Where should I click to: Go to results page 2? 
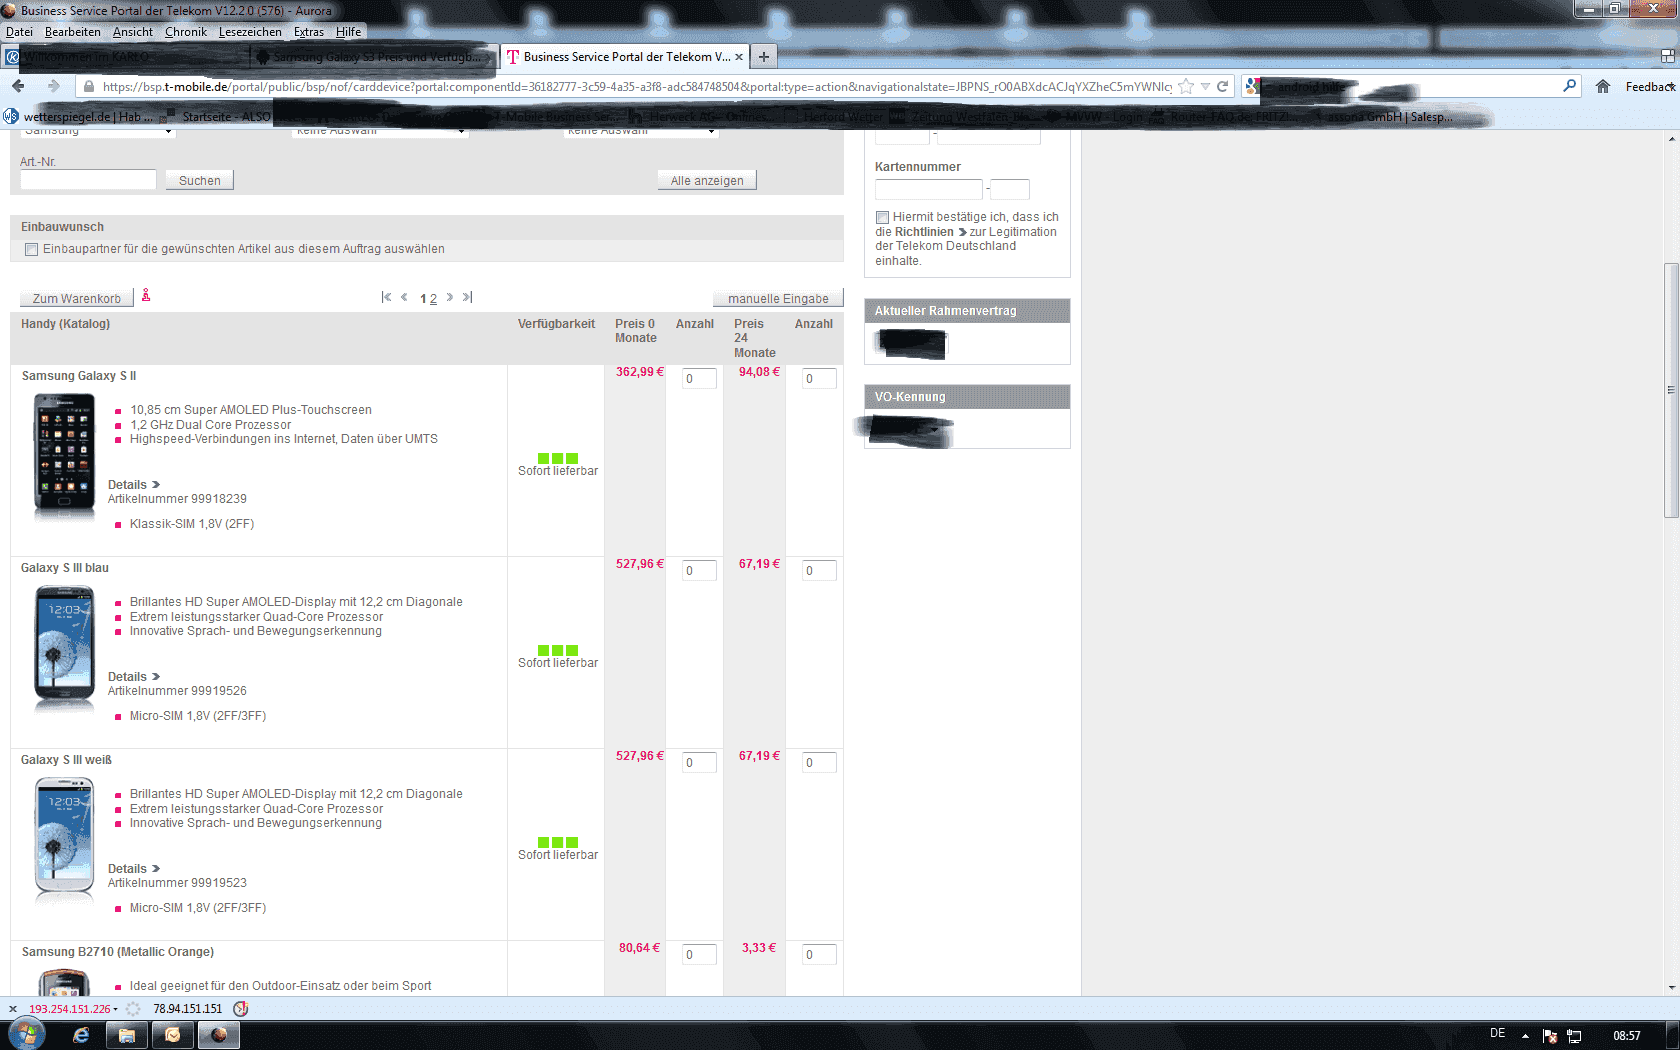[433, 299]
